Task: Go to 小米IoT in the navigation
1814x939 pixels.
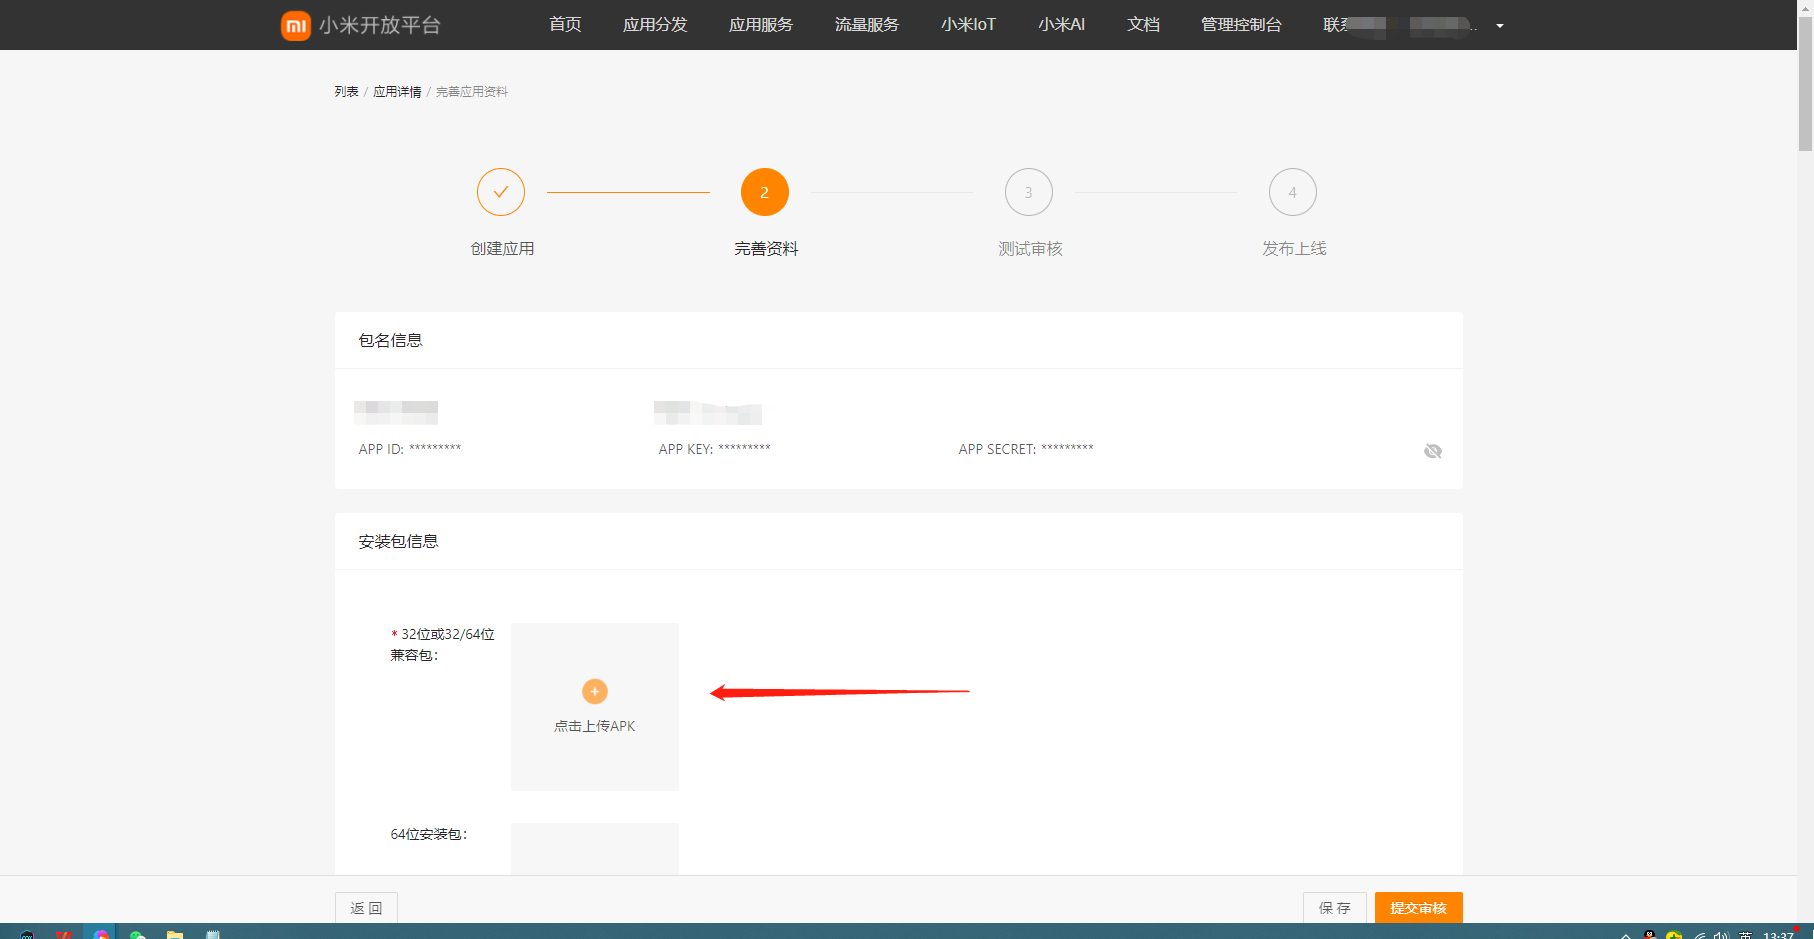Action: pos(968,25)
